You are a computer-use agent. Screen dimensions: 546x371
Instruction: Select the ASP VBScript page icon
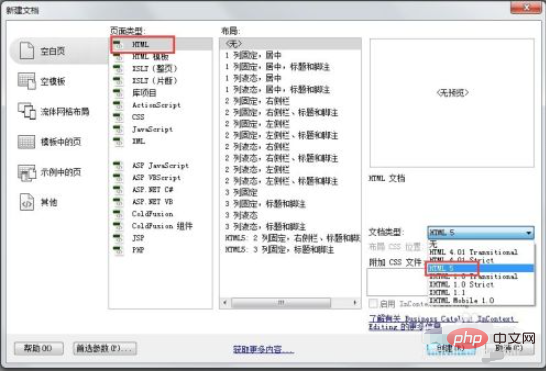click(118, 178)
